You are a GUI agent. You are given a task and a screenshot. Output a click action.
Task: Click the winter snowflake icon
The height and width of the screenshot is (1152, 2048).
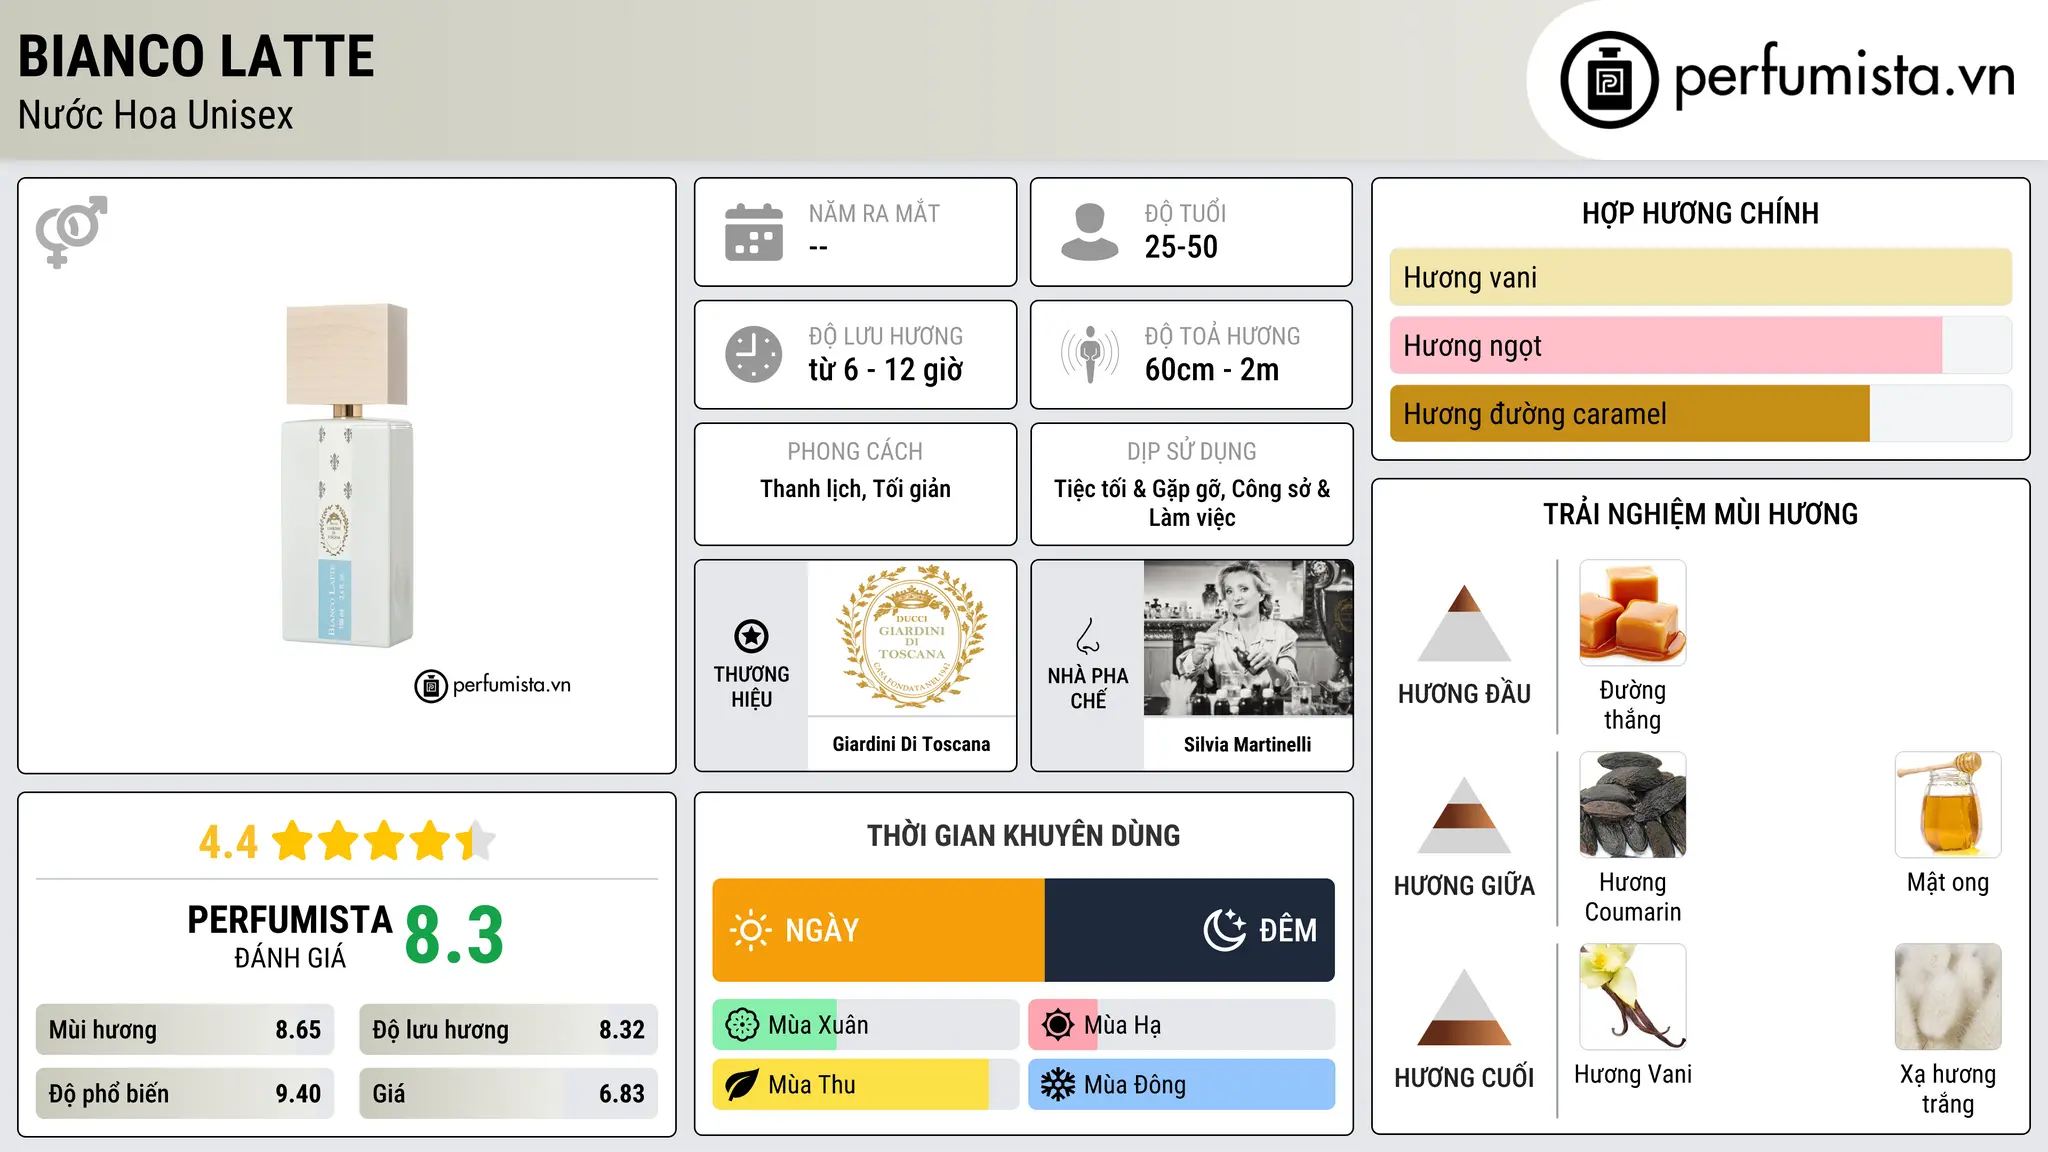1058,1085
